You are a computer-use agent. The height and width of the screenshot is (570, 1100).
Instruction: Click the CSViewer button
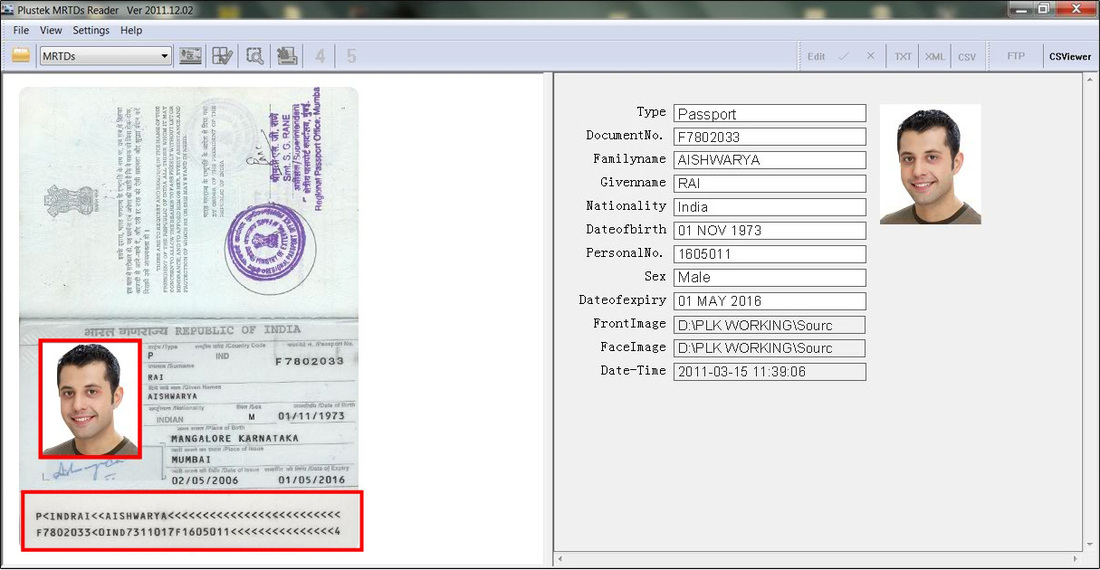click(1070, 56)
